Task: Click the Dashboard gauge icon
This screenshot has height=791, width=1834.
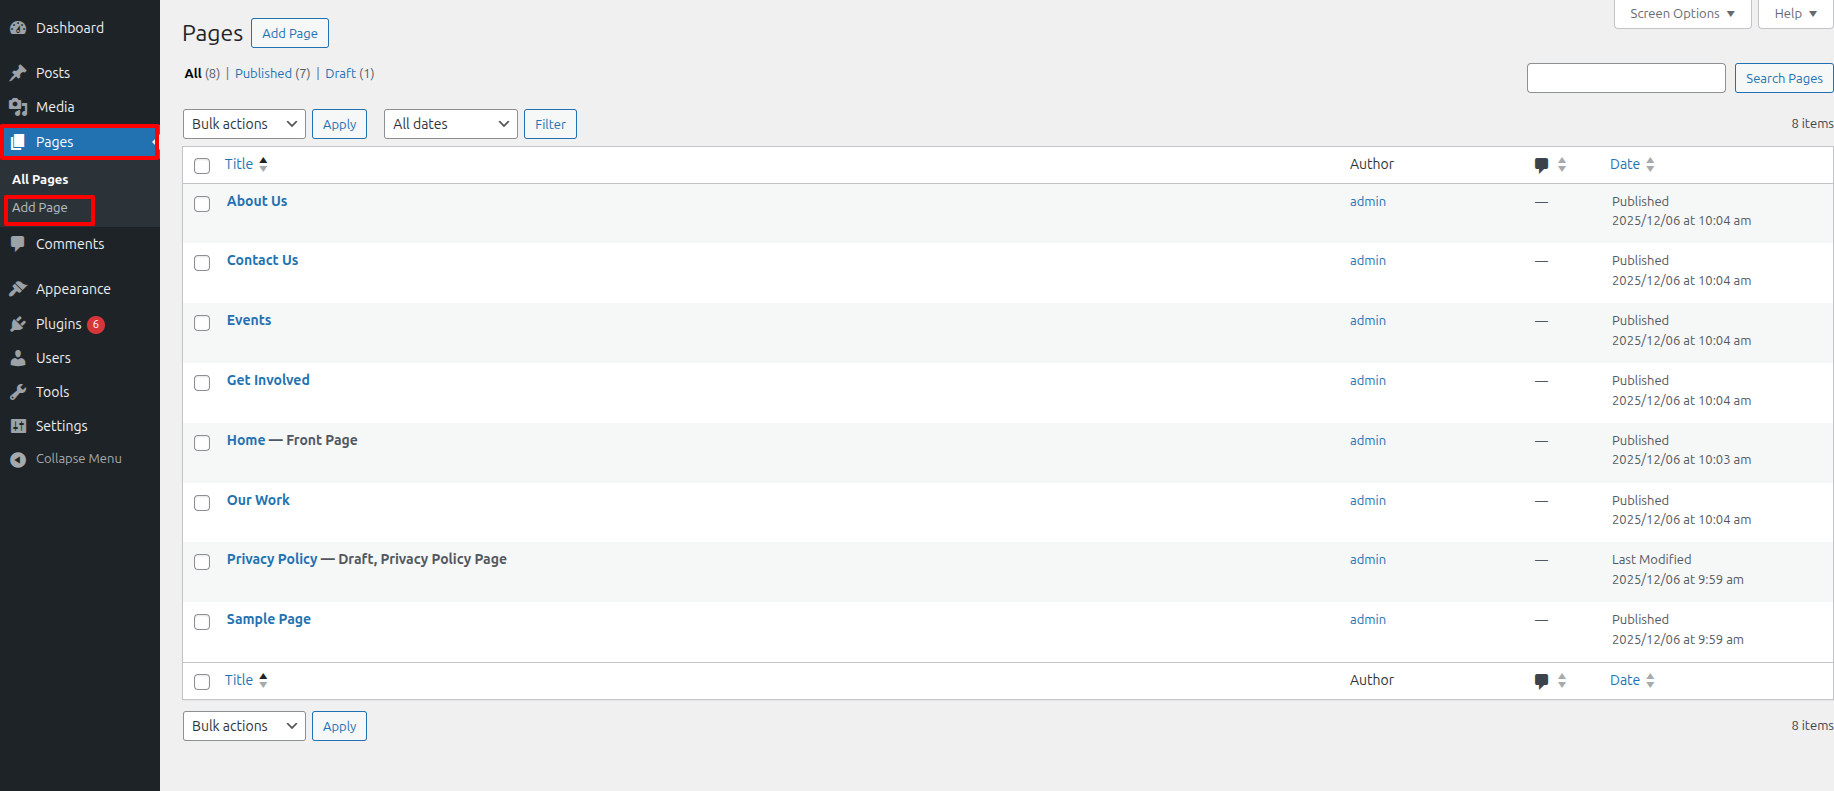Action: [x=18, y=28]
